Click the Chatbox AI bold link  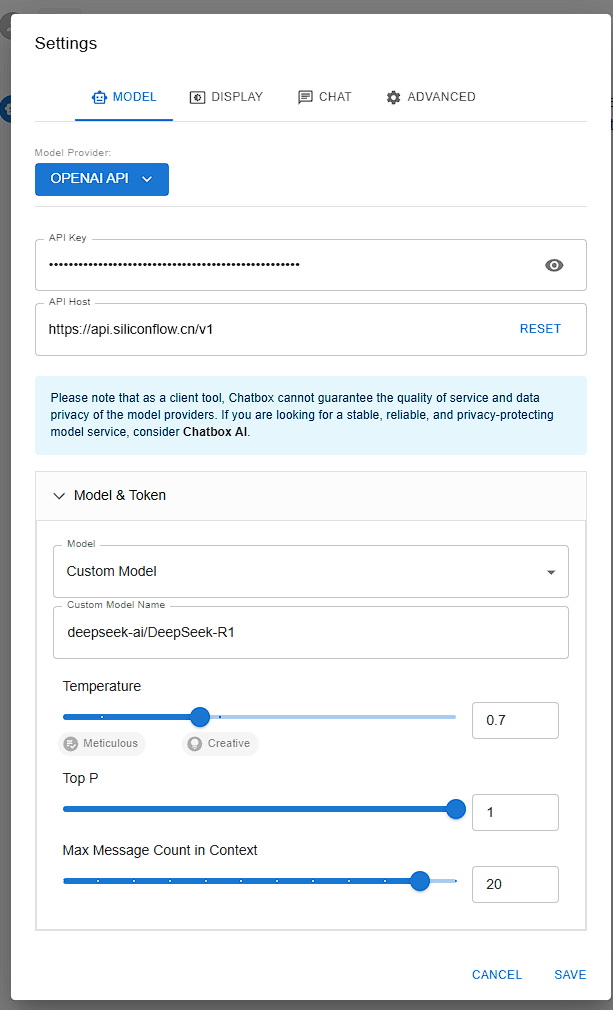point(215,432)
